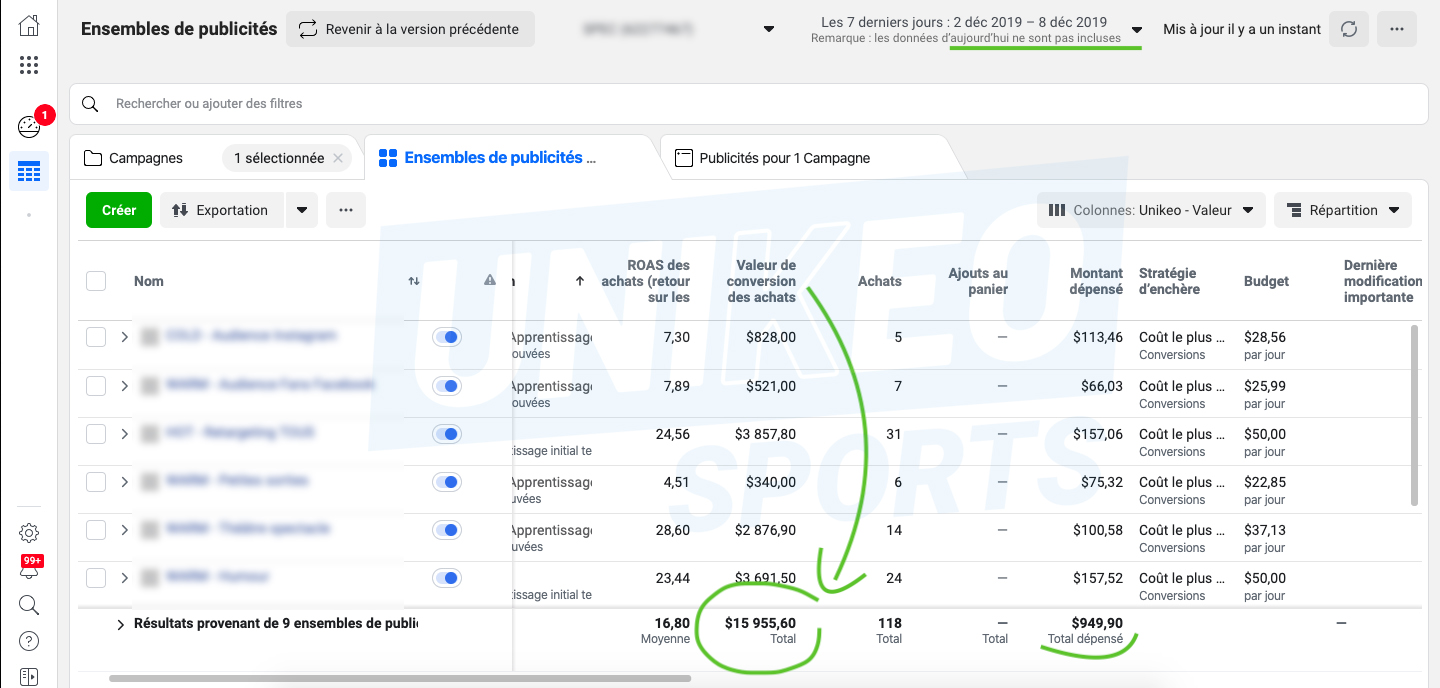1440x688 pixels.
Task: Click the $949,90 total spent value
Action: (1097, 623)
